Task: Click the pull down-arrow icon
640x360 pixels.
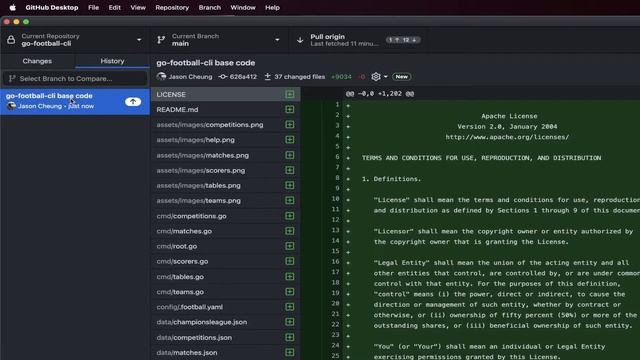Action: click(300, 40)
